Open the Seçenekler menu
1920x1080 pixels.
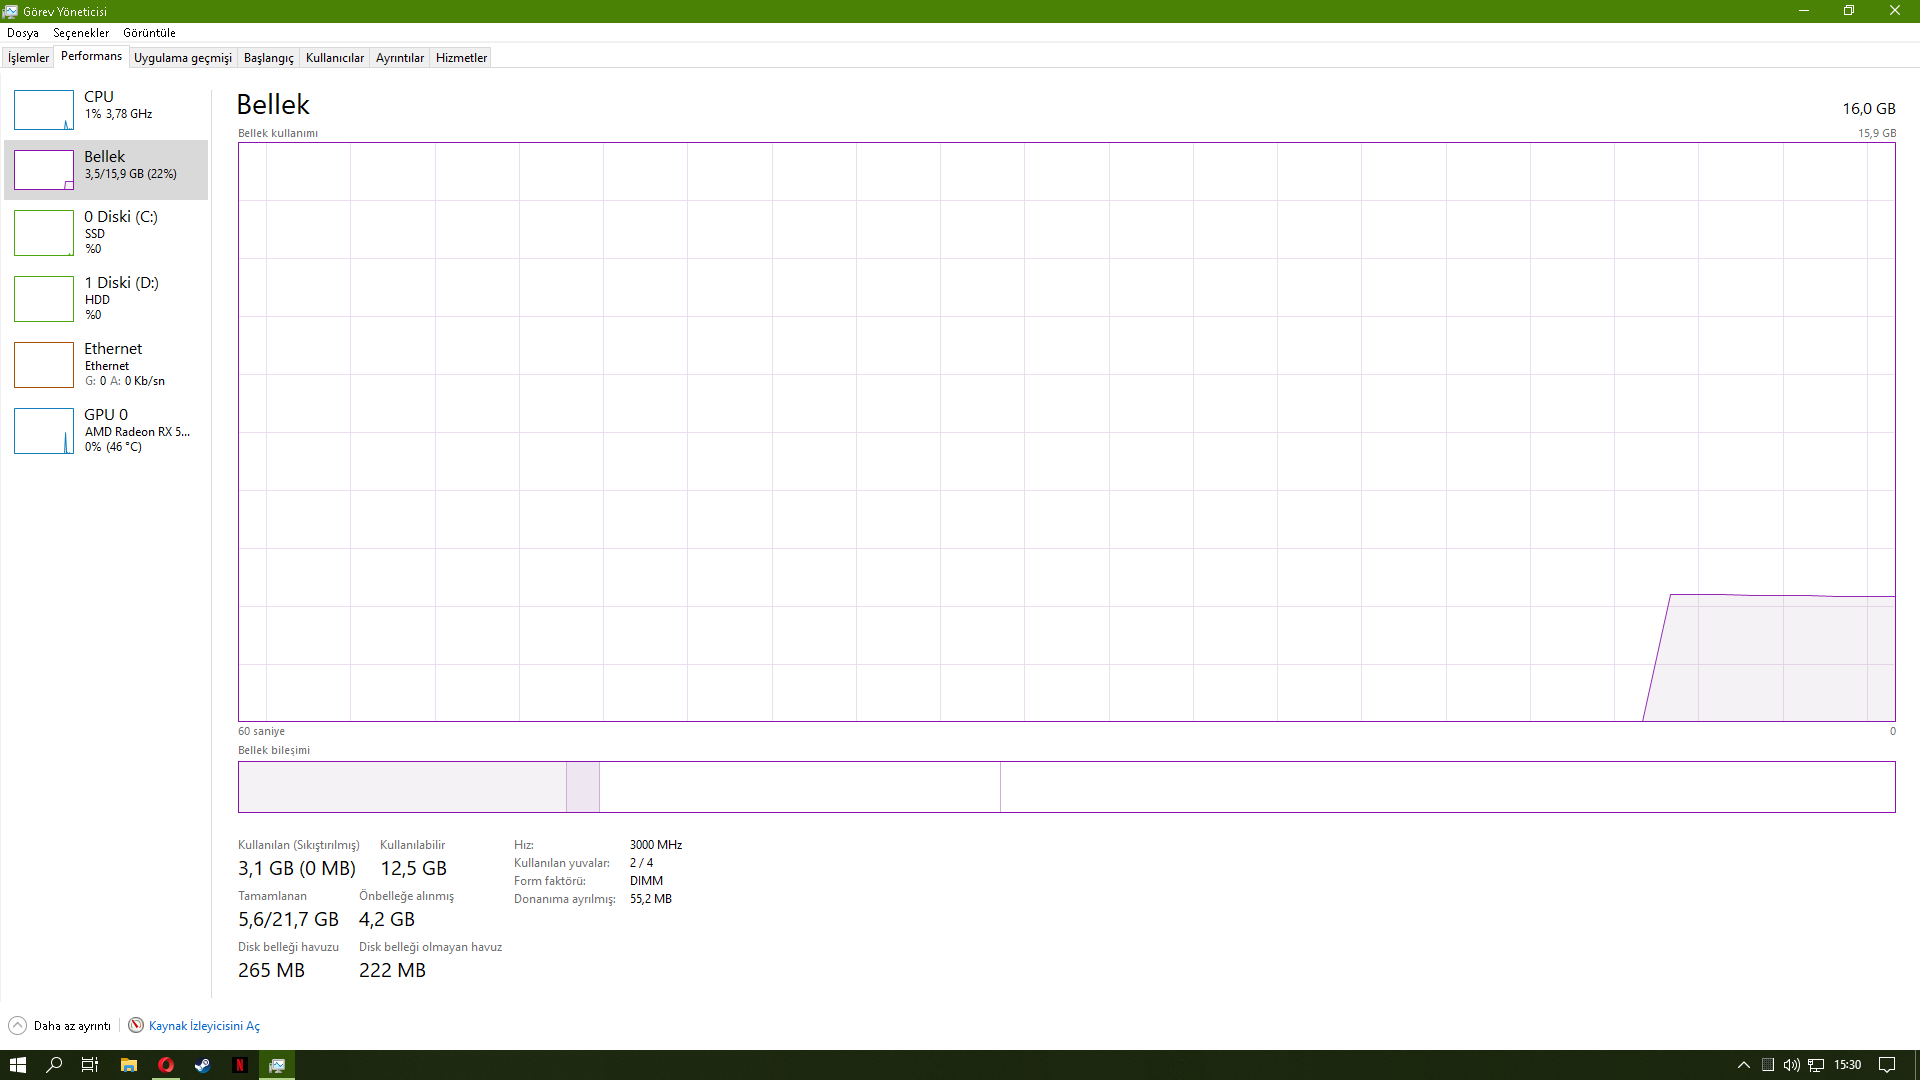(x=81, y=33)
